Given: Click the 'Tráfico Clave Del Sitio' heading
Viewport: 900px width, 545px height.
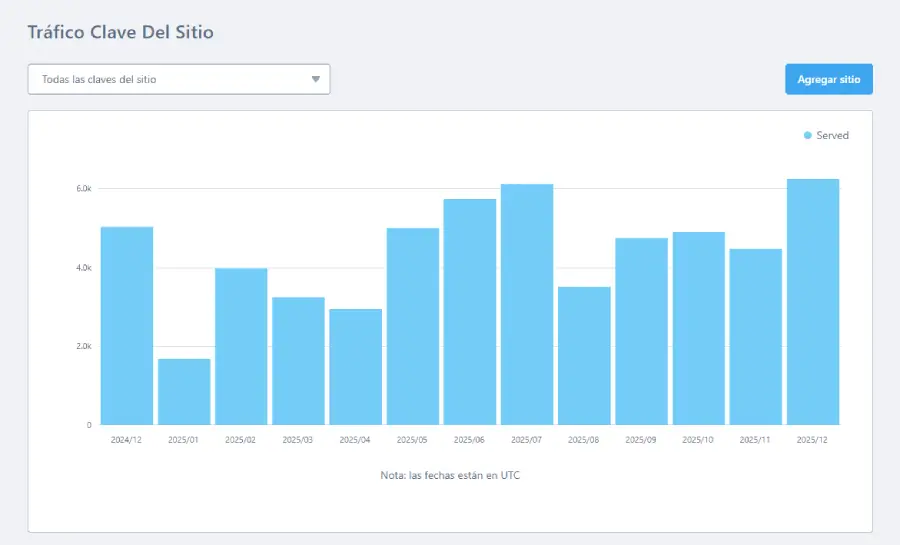Looking at the screenshot, I should (120, 32).
